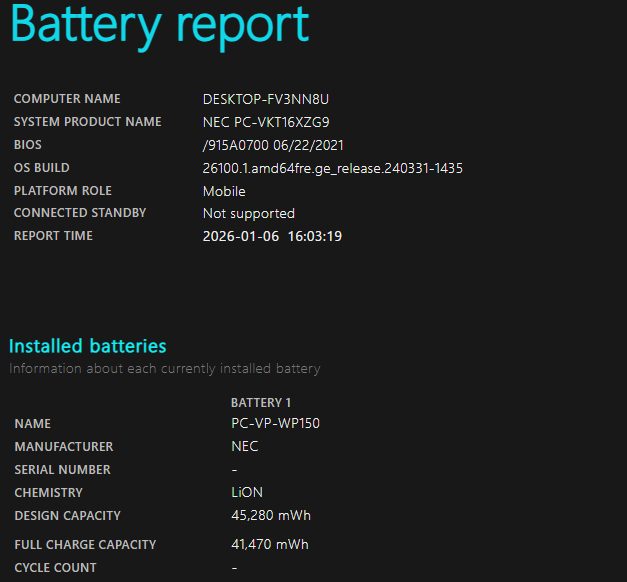Click the Not supported standby value
Viewport: 627px width, 582px height.
(249, 213)
